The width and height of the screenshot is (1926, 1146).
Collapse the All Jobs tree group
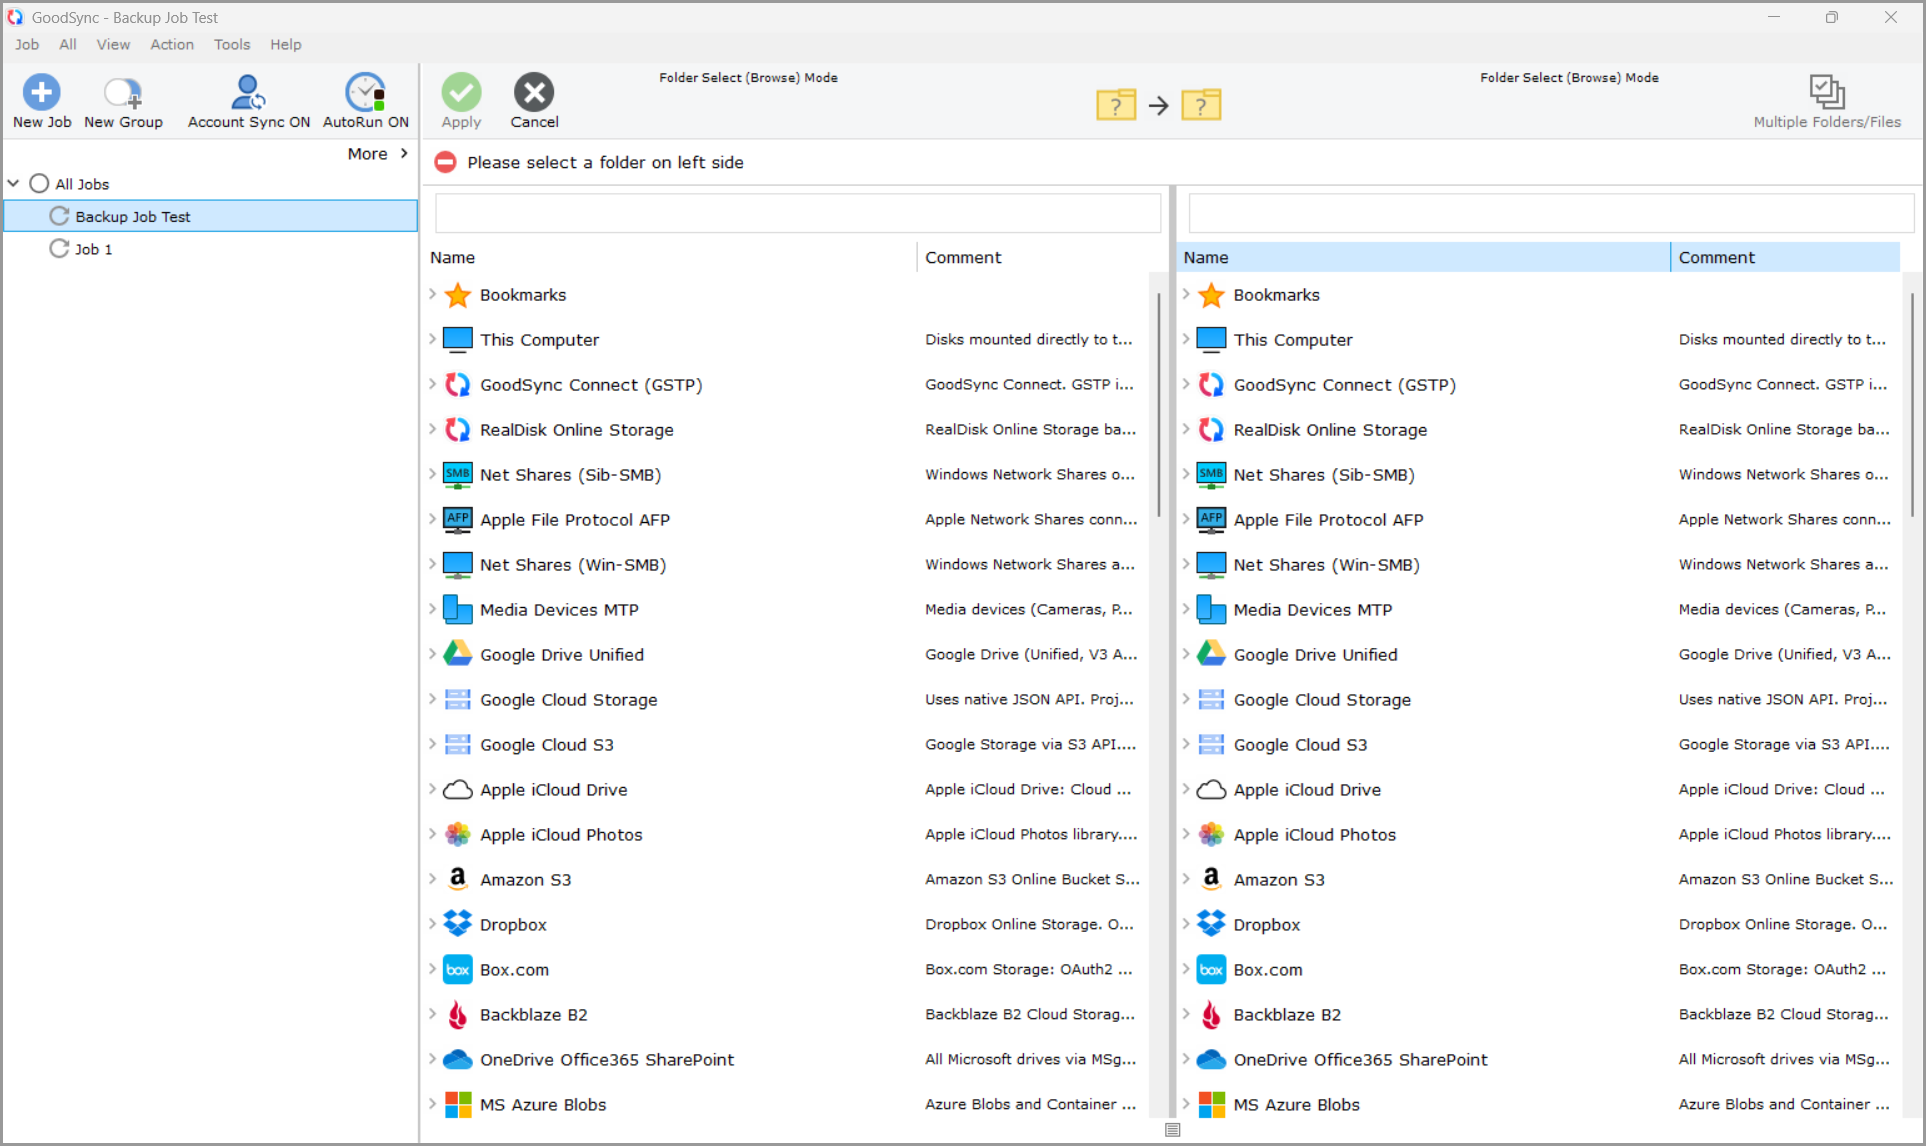tap(14, 183)
